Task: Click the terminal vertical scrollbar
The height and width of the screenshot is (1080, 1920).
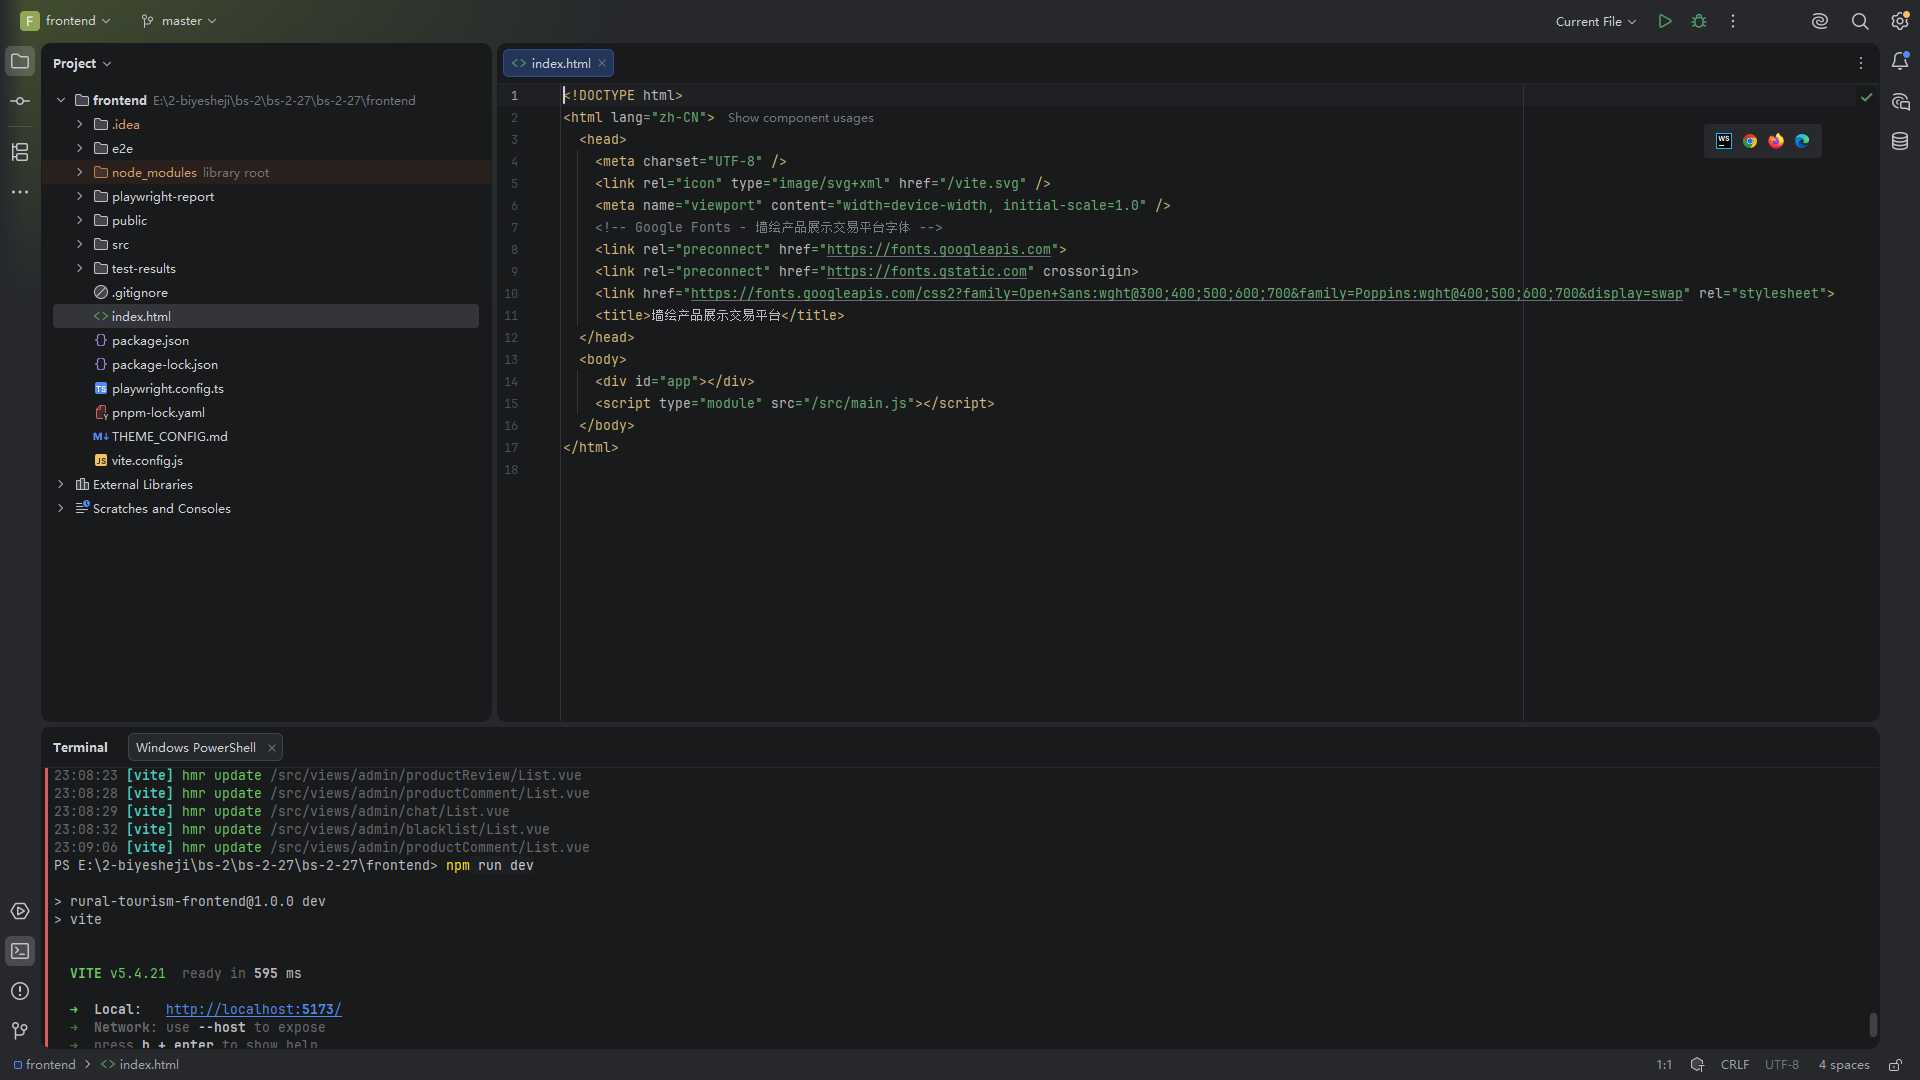Action: pyautogui.click(x=1873, y=1025)
